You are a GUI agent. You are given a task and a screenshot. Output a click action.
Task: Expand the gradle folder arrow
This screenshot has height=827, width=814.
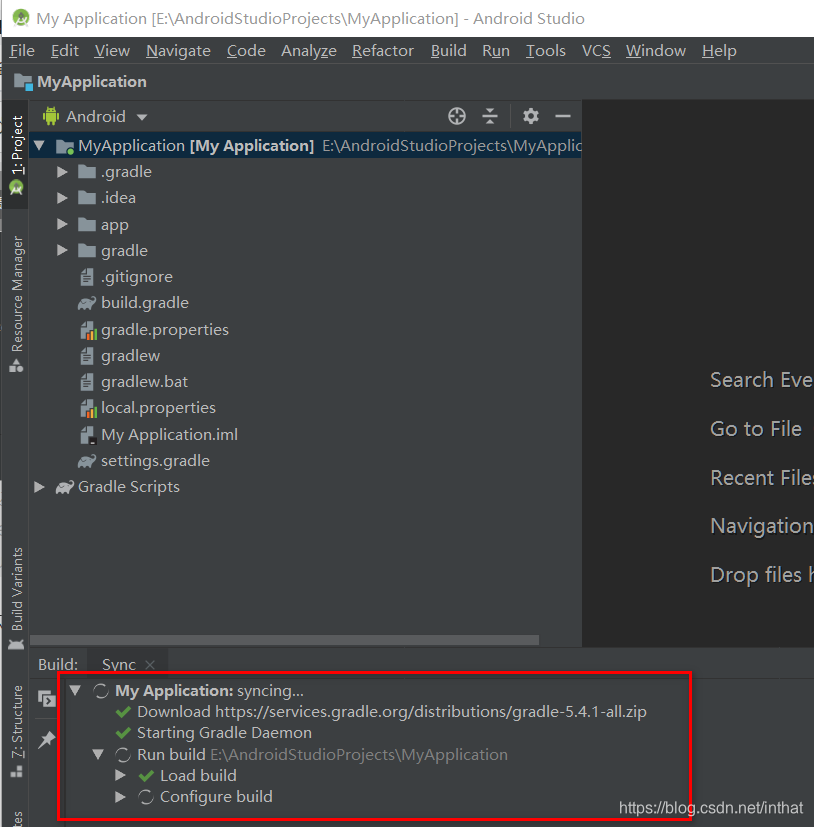click(62, 251)
